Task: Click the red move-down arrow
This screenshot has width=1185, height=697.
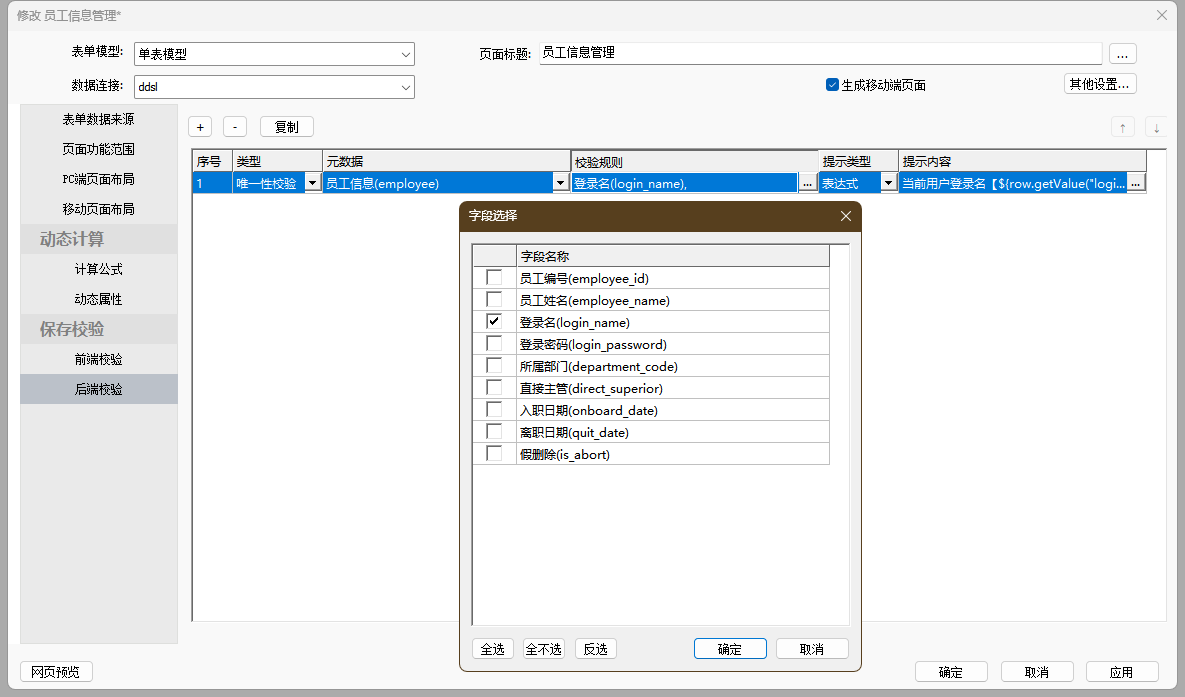Action: 1156,127
